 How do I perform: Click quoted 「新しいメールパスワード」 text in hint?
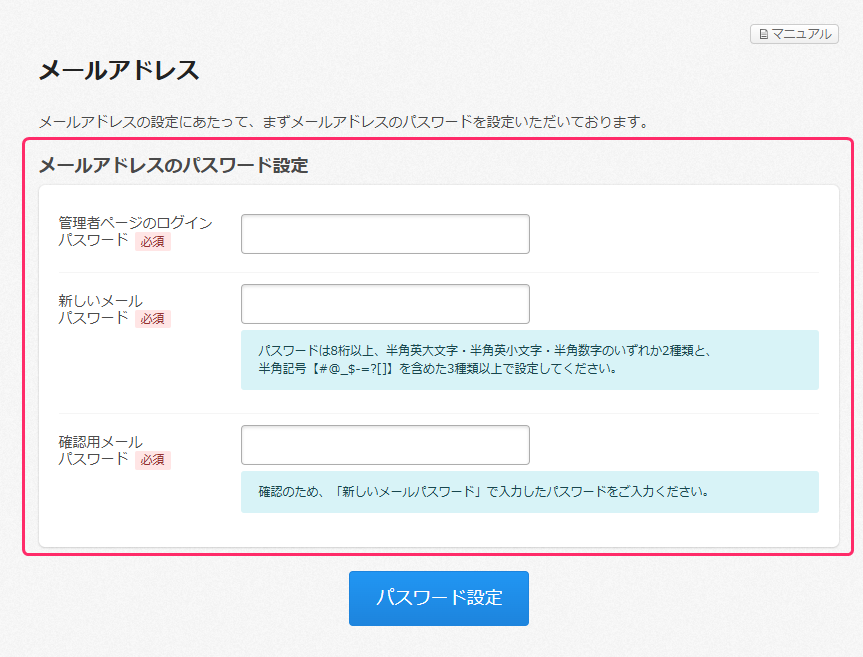point(410,492)
